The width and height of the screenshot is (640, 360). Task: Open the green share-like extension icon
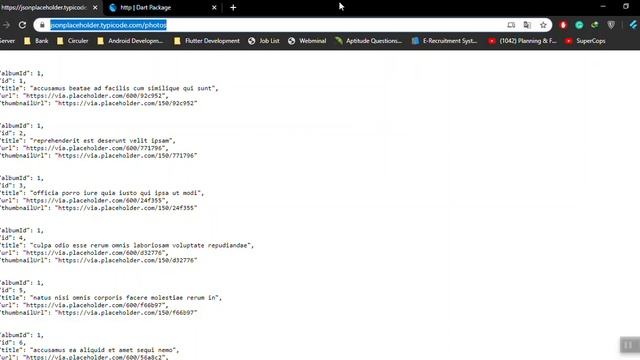[x=595, y=25]
